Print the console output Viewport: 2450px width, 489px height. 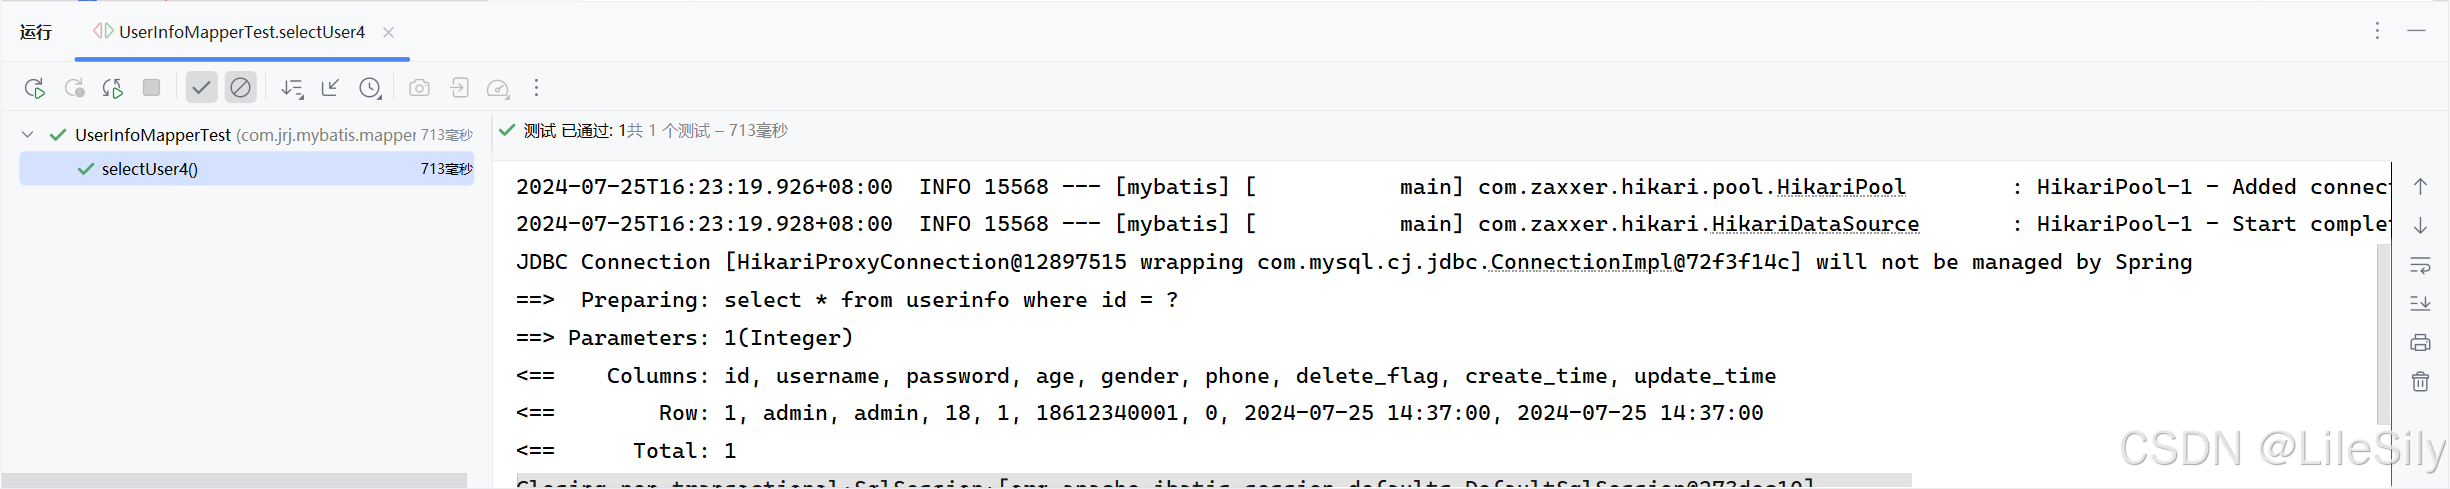pos(2420,342)
